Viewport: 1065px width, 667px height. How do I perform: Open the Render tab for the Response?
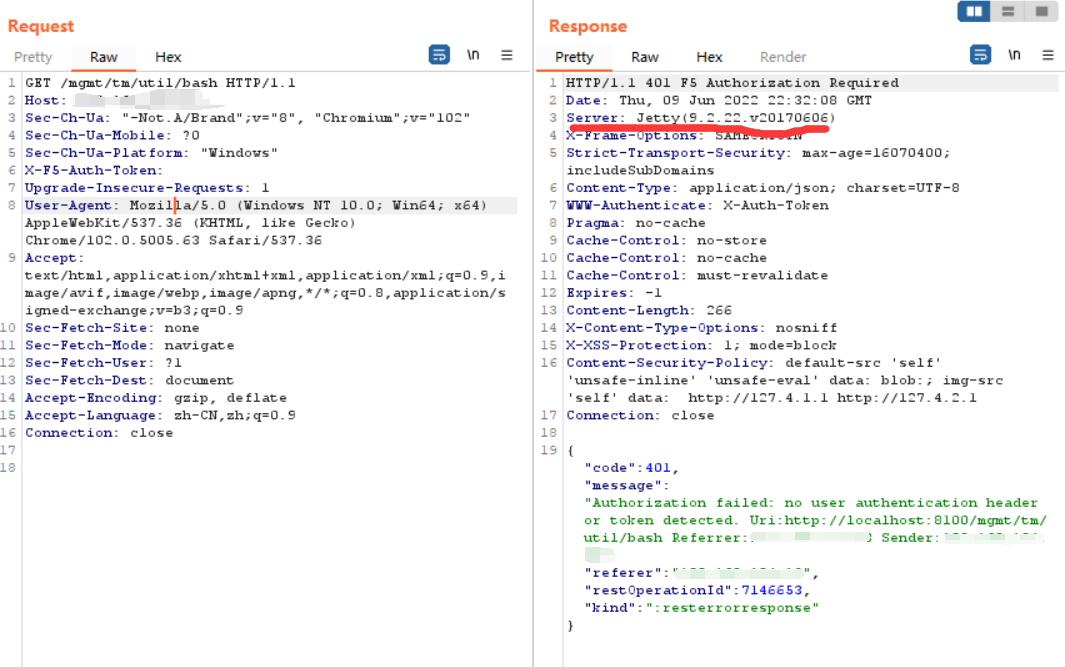pyautogui.click(x=783, y=57)
